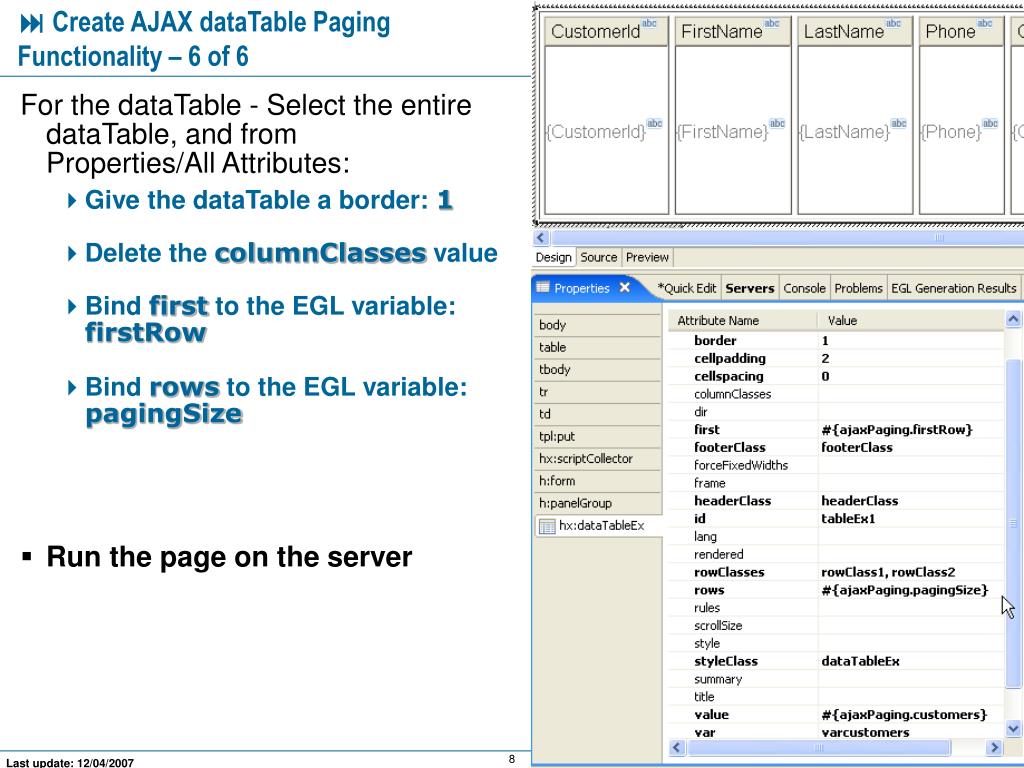Image resolution: width=1024 pixels, height=768 pixels.
Task: View the EGL Generation Results tab
Action: (x=953, y=288)
